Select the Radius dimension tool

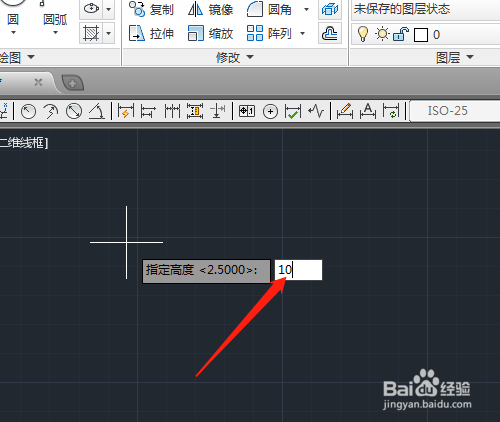[28, 111]
